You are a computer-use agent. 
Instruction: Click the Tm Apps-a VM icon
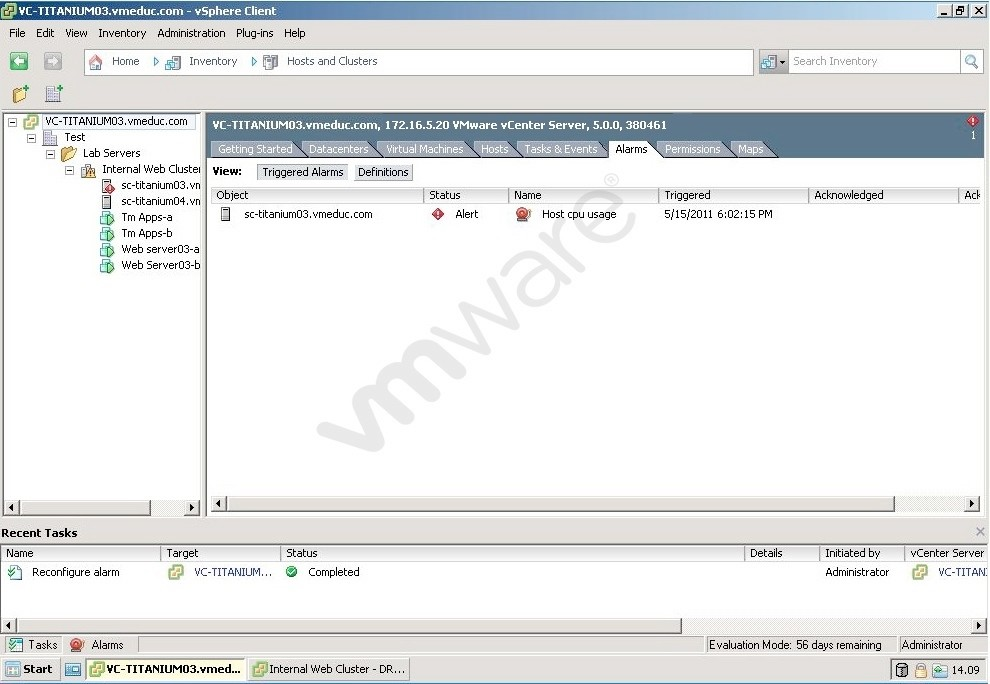click(107, 218)
